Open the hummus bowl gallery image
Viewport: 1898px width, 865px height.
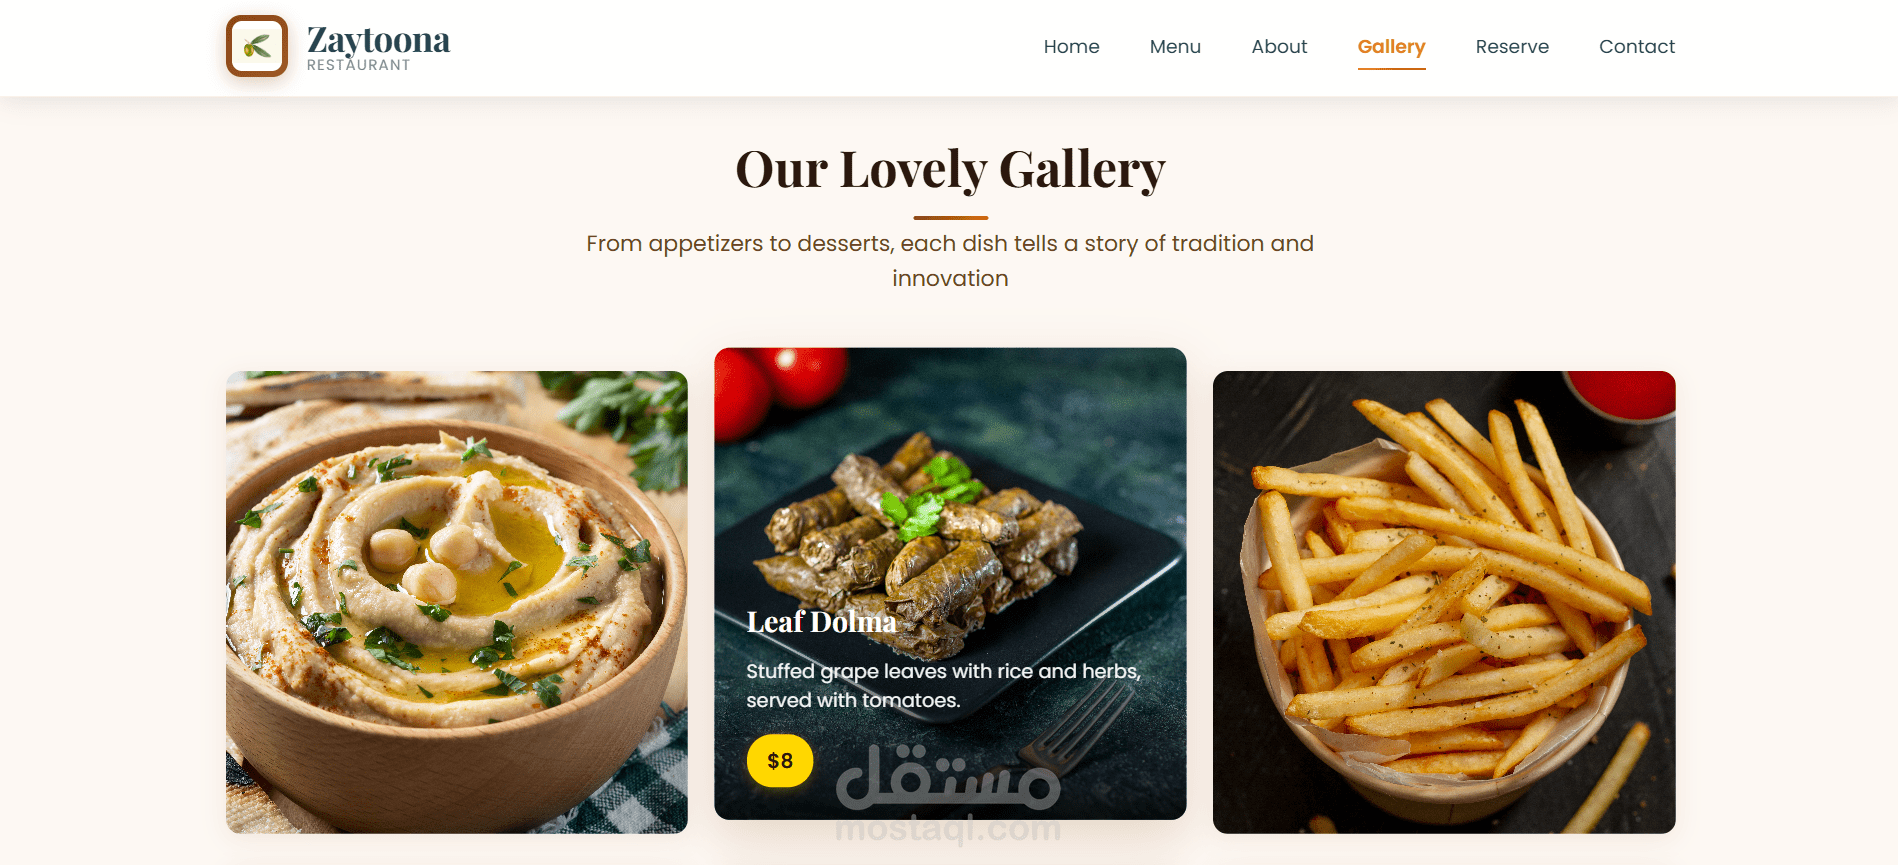(x=457, y=602)
